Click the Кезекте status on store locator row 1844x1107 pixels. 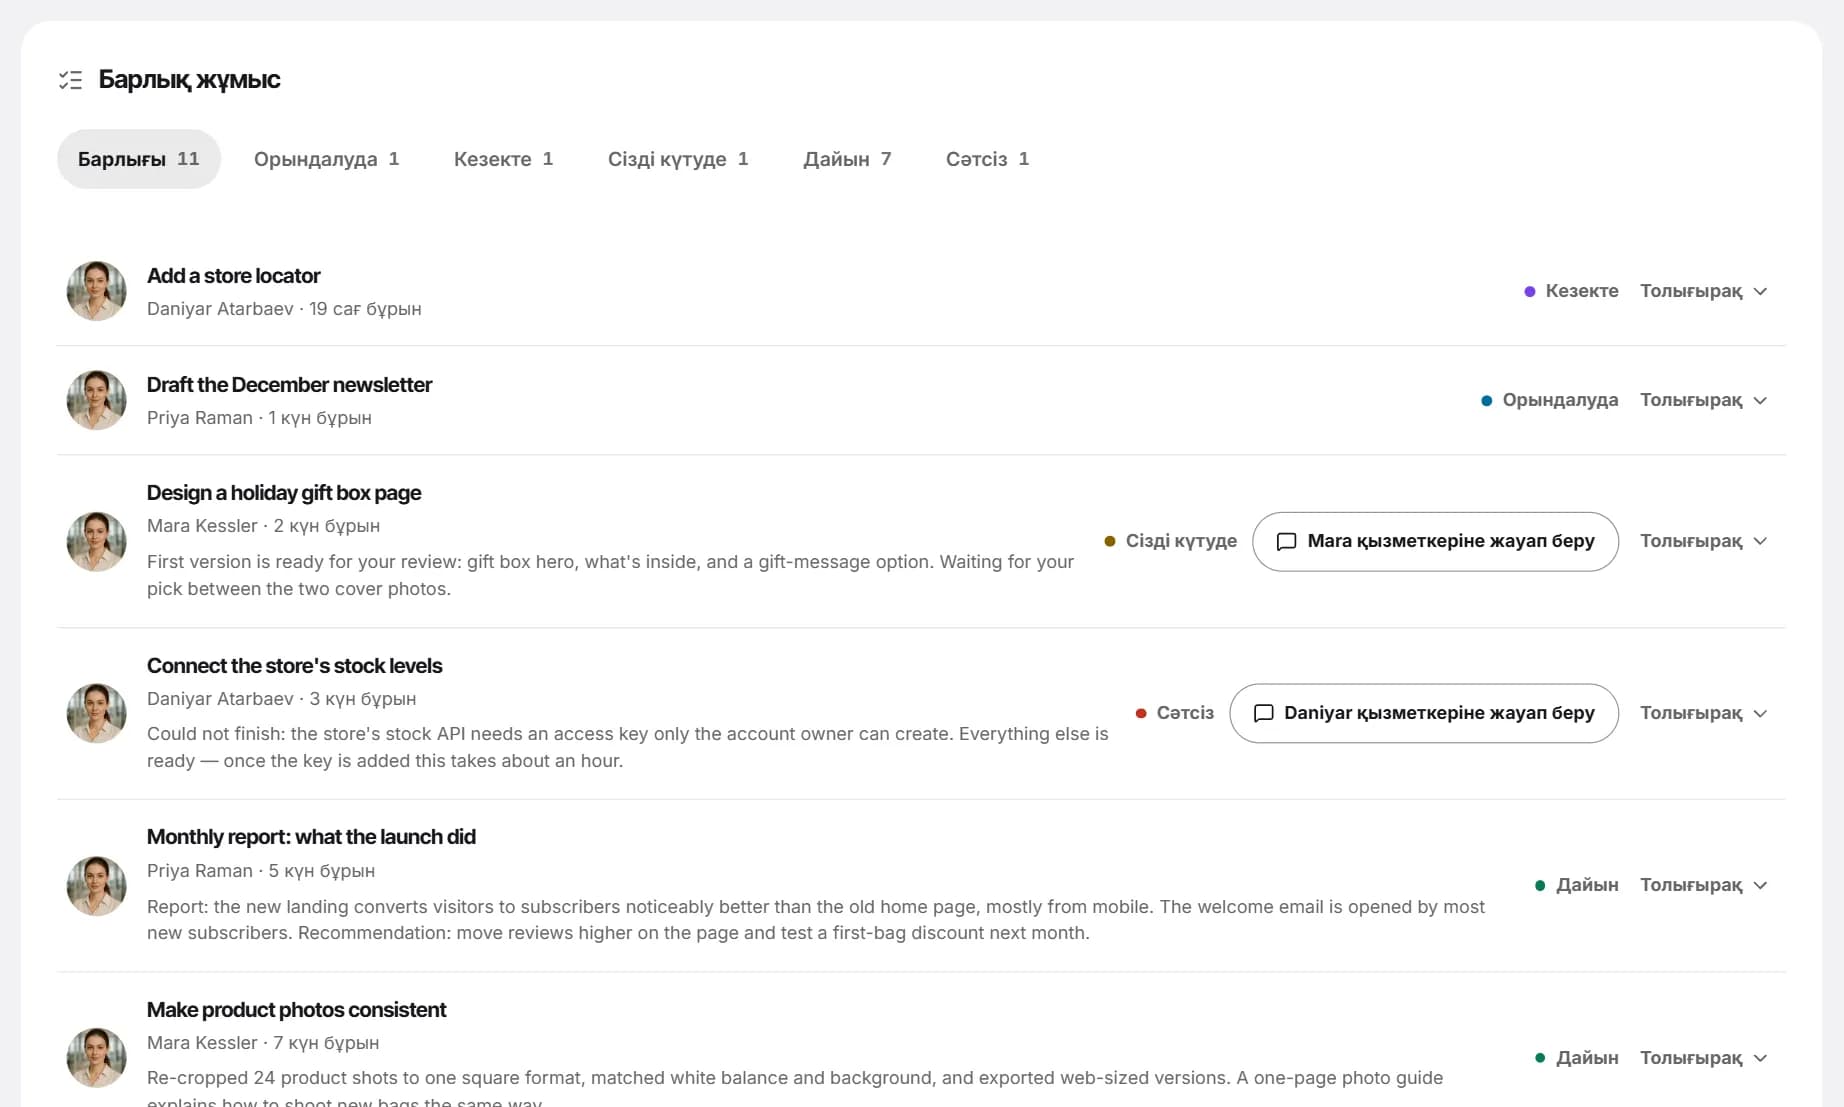[x=1571, y=291]
